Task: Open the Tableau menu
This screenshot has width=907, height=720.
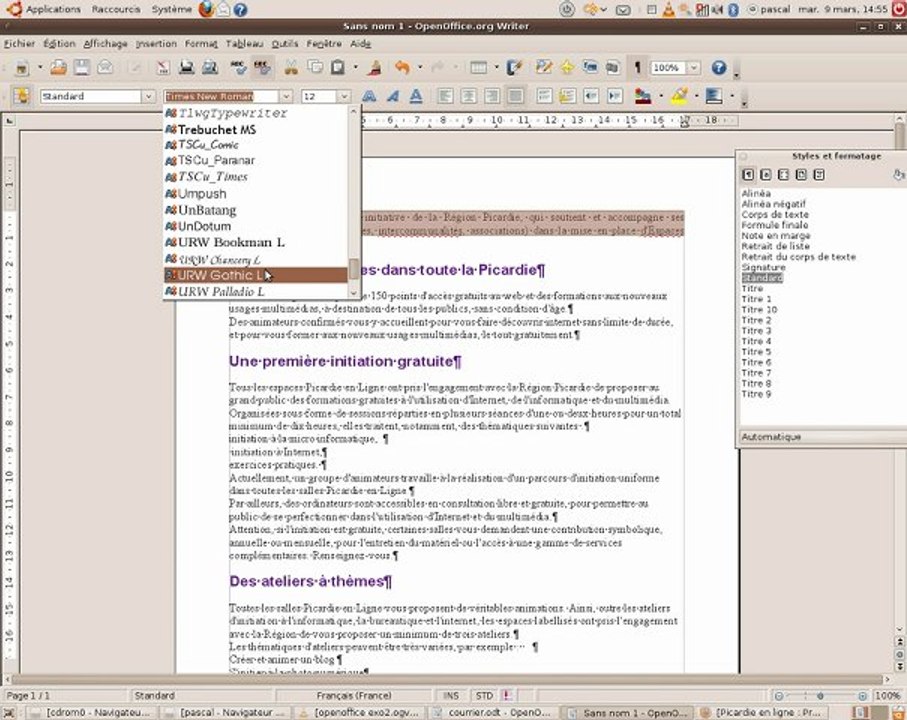Action: (x=245, y=43)
